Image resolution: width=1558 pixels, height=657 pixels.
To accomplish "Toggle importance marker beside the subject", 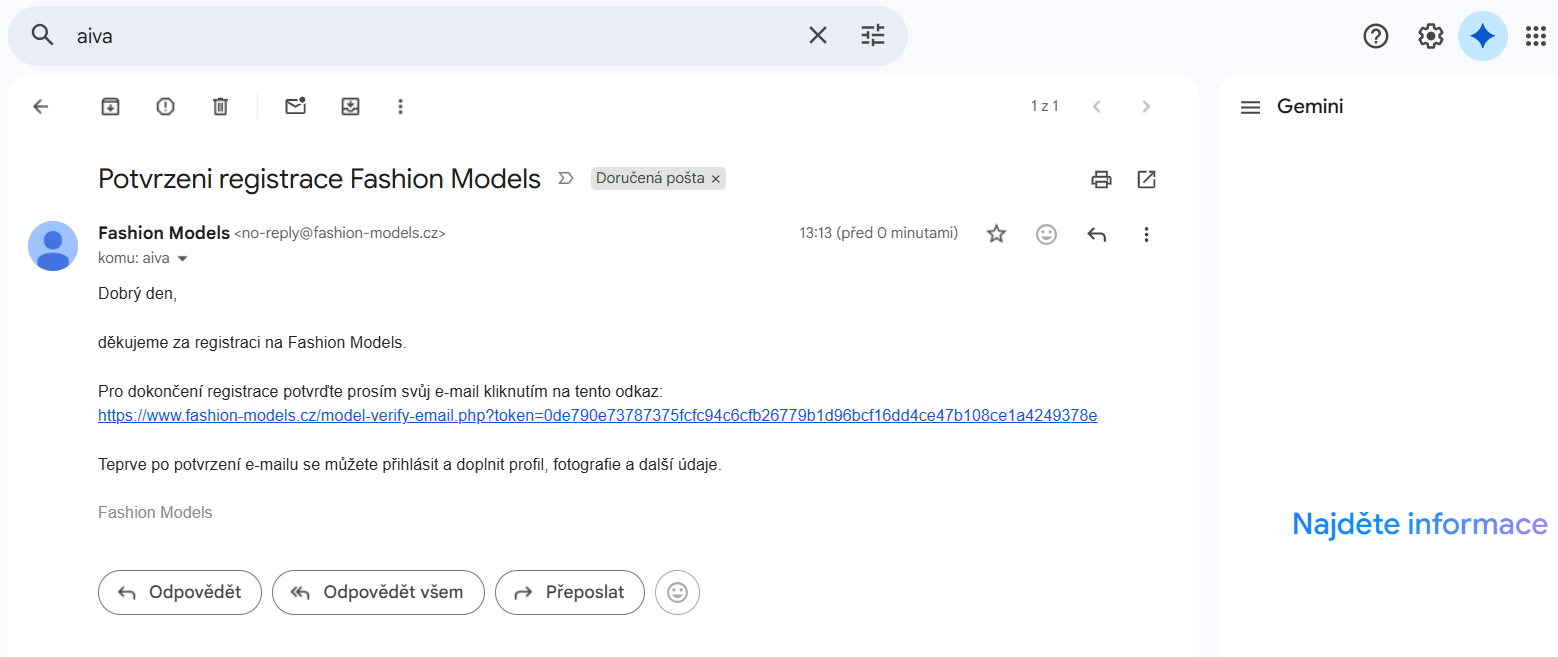I will pos(565,179).
